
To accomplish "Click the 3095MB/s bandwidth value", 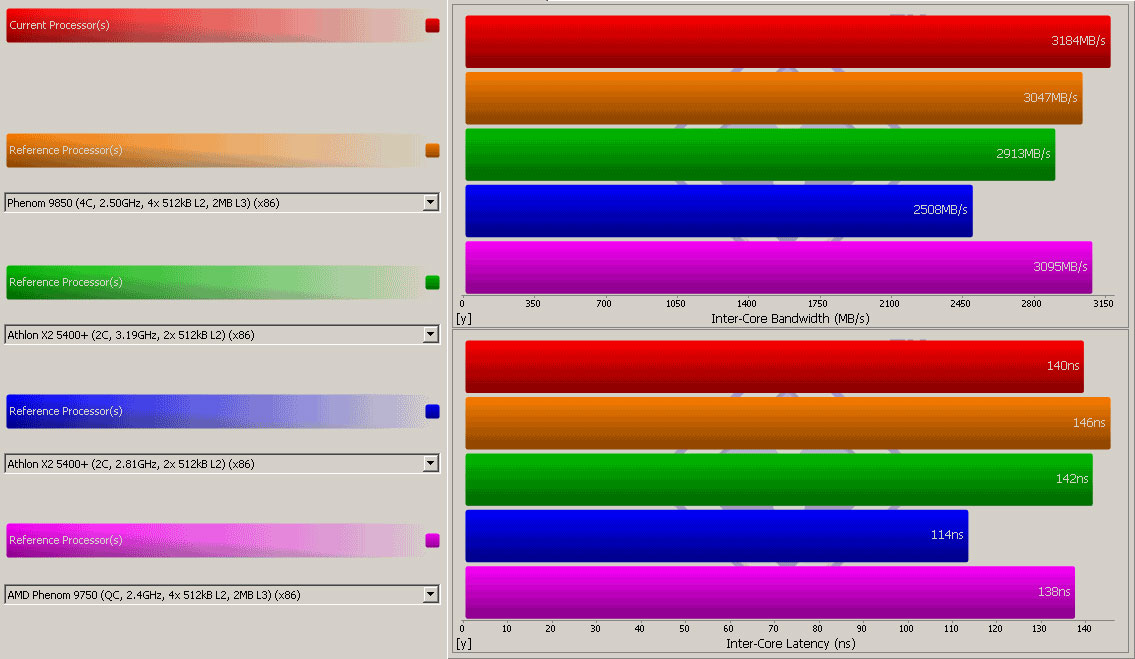I will click(1060, 266).
